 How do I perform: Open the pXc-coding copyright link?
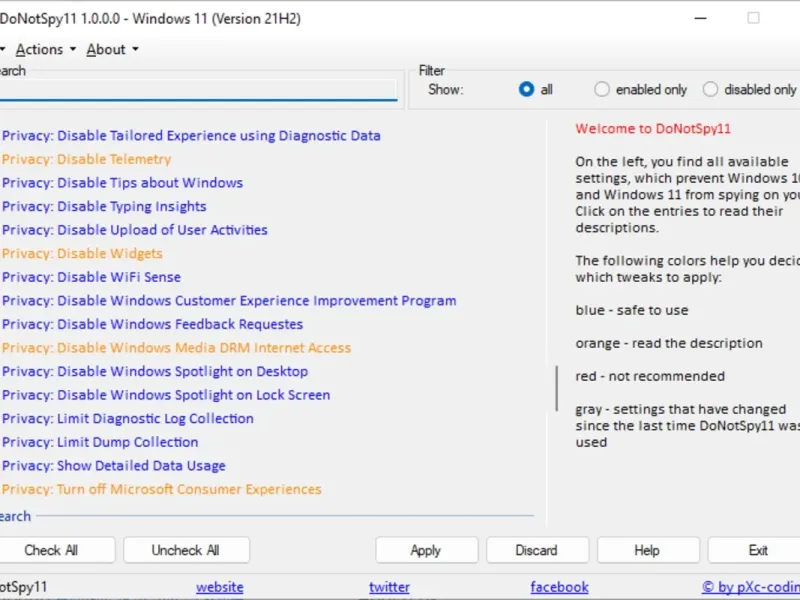[x=751, y=587]
